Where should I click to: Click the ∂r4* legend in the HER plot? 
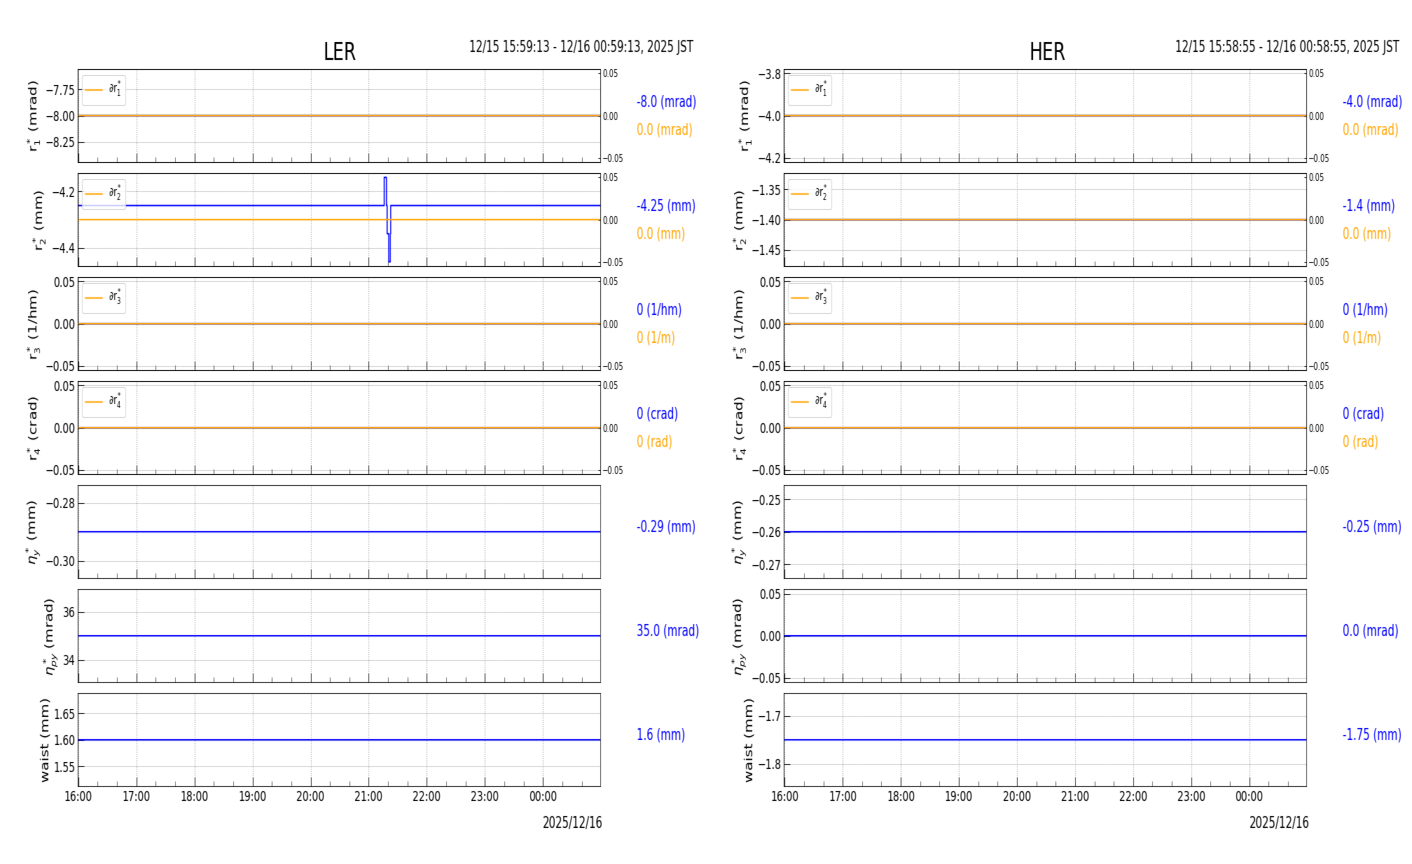(x=810, y=402)
